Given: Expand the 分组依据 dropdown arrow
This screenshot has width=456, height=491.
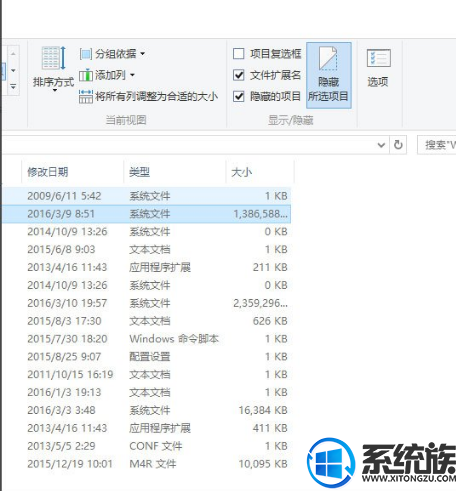Looking at the screenshot, I should 142,54.
